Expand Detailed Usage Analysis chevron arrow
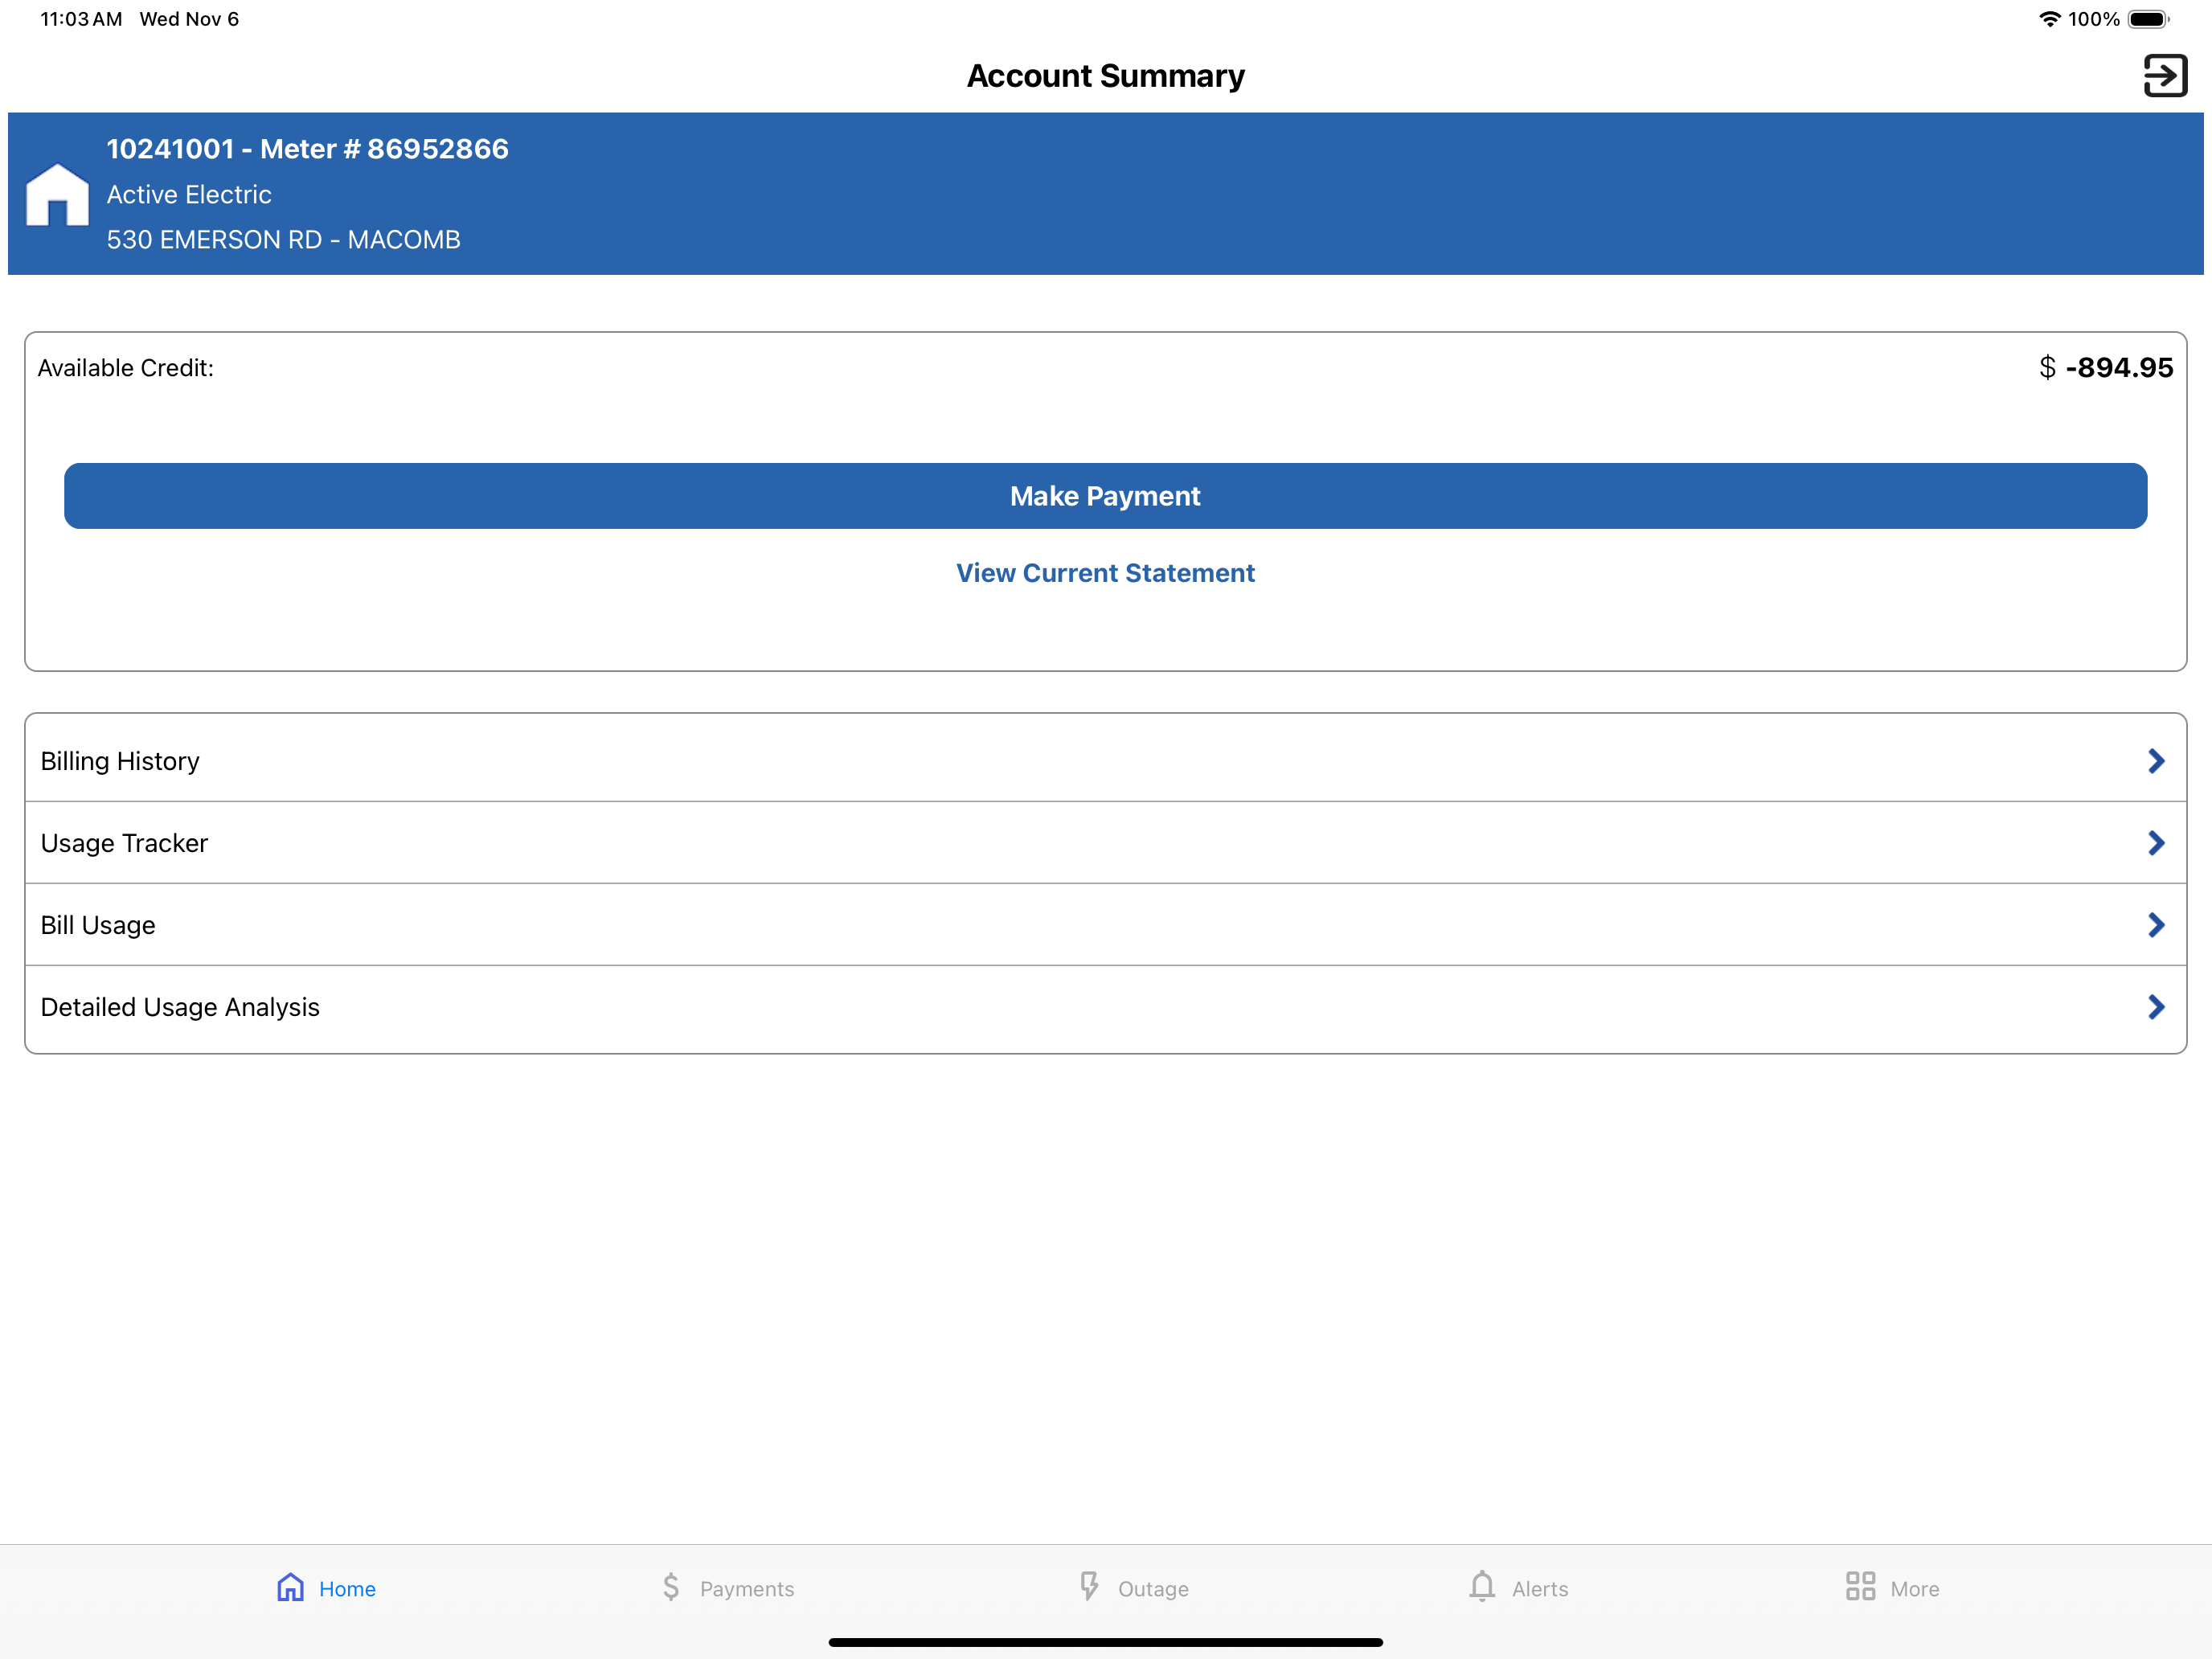 click(x=2156, y=1007)
